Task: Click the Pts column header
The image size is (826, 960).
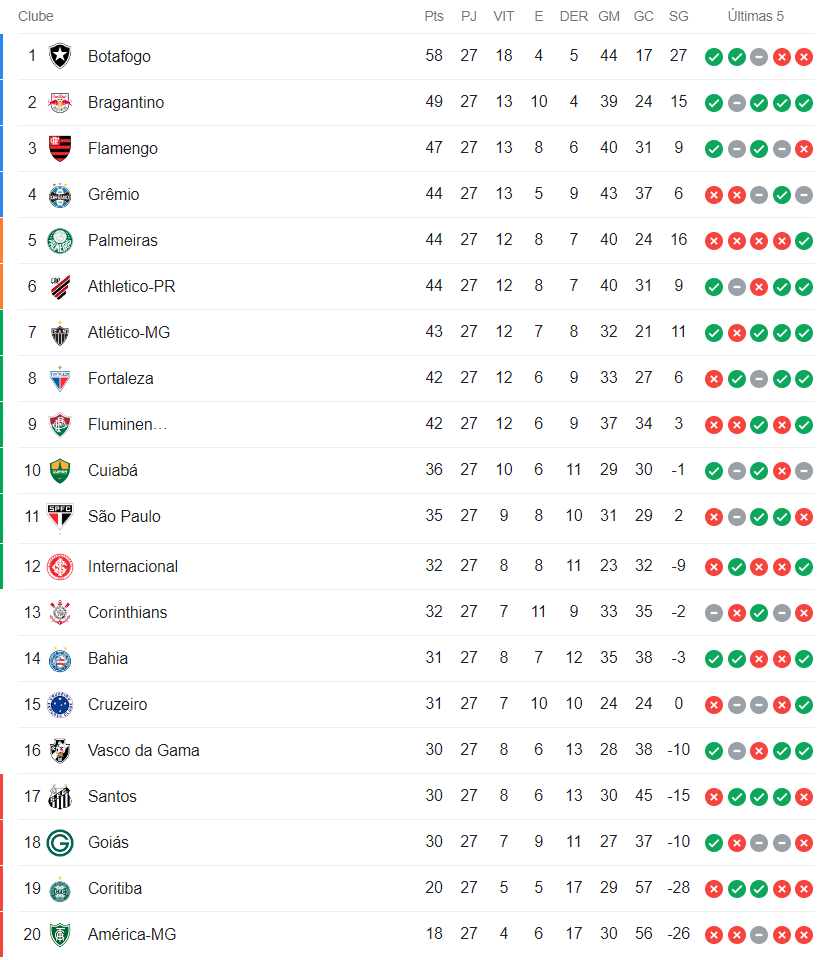Action: click(434, 16)
